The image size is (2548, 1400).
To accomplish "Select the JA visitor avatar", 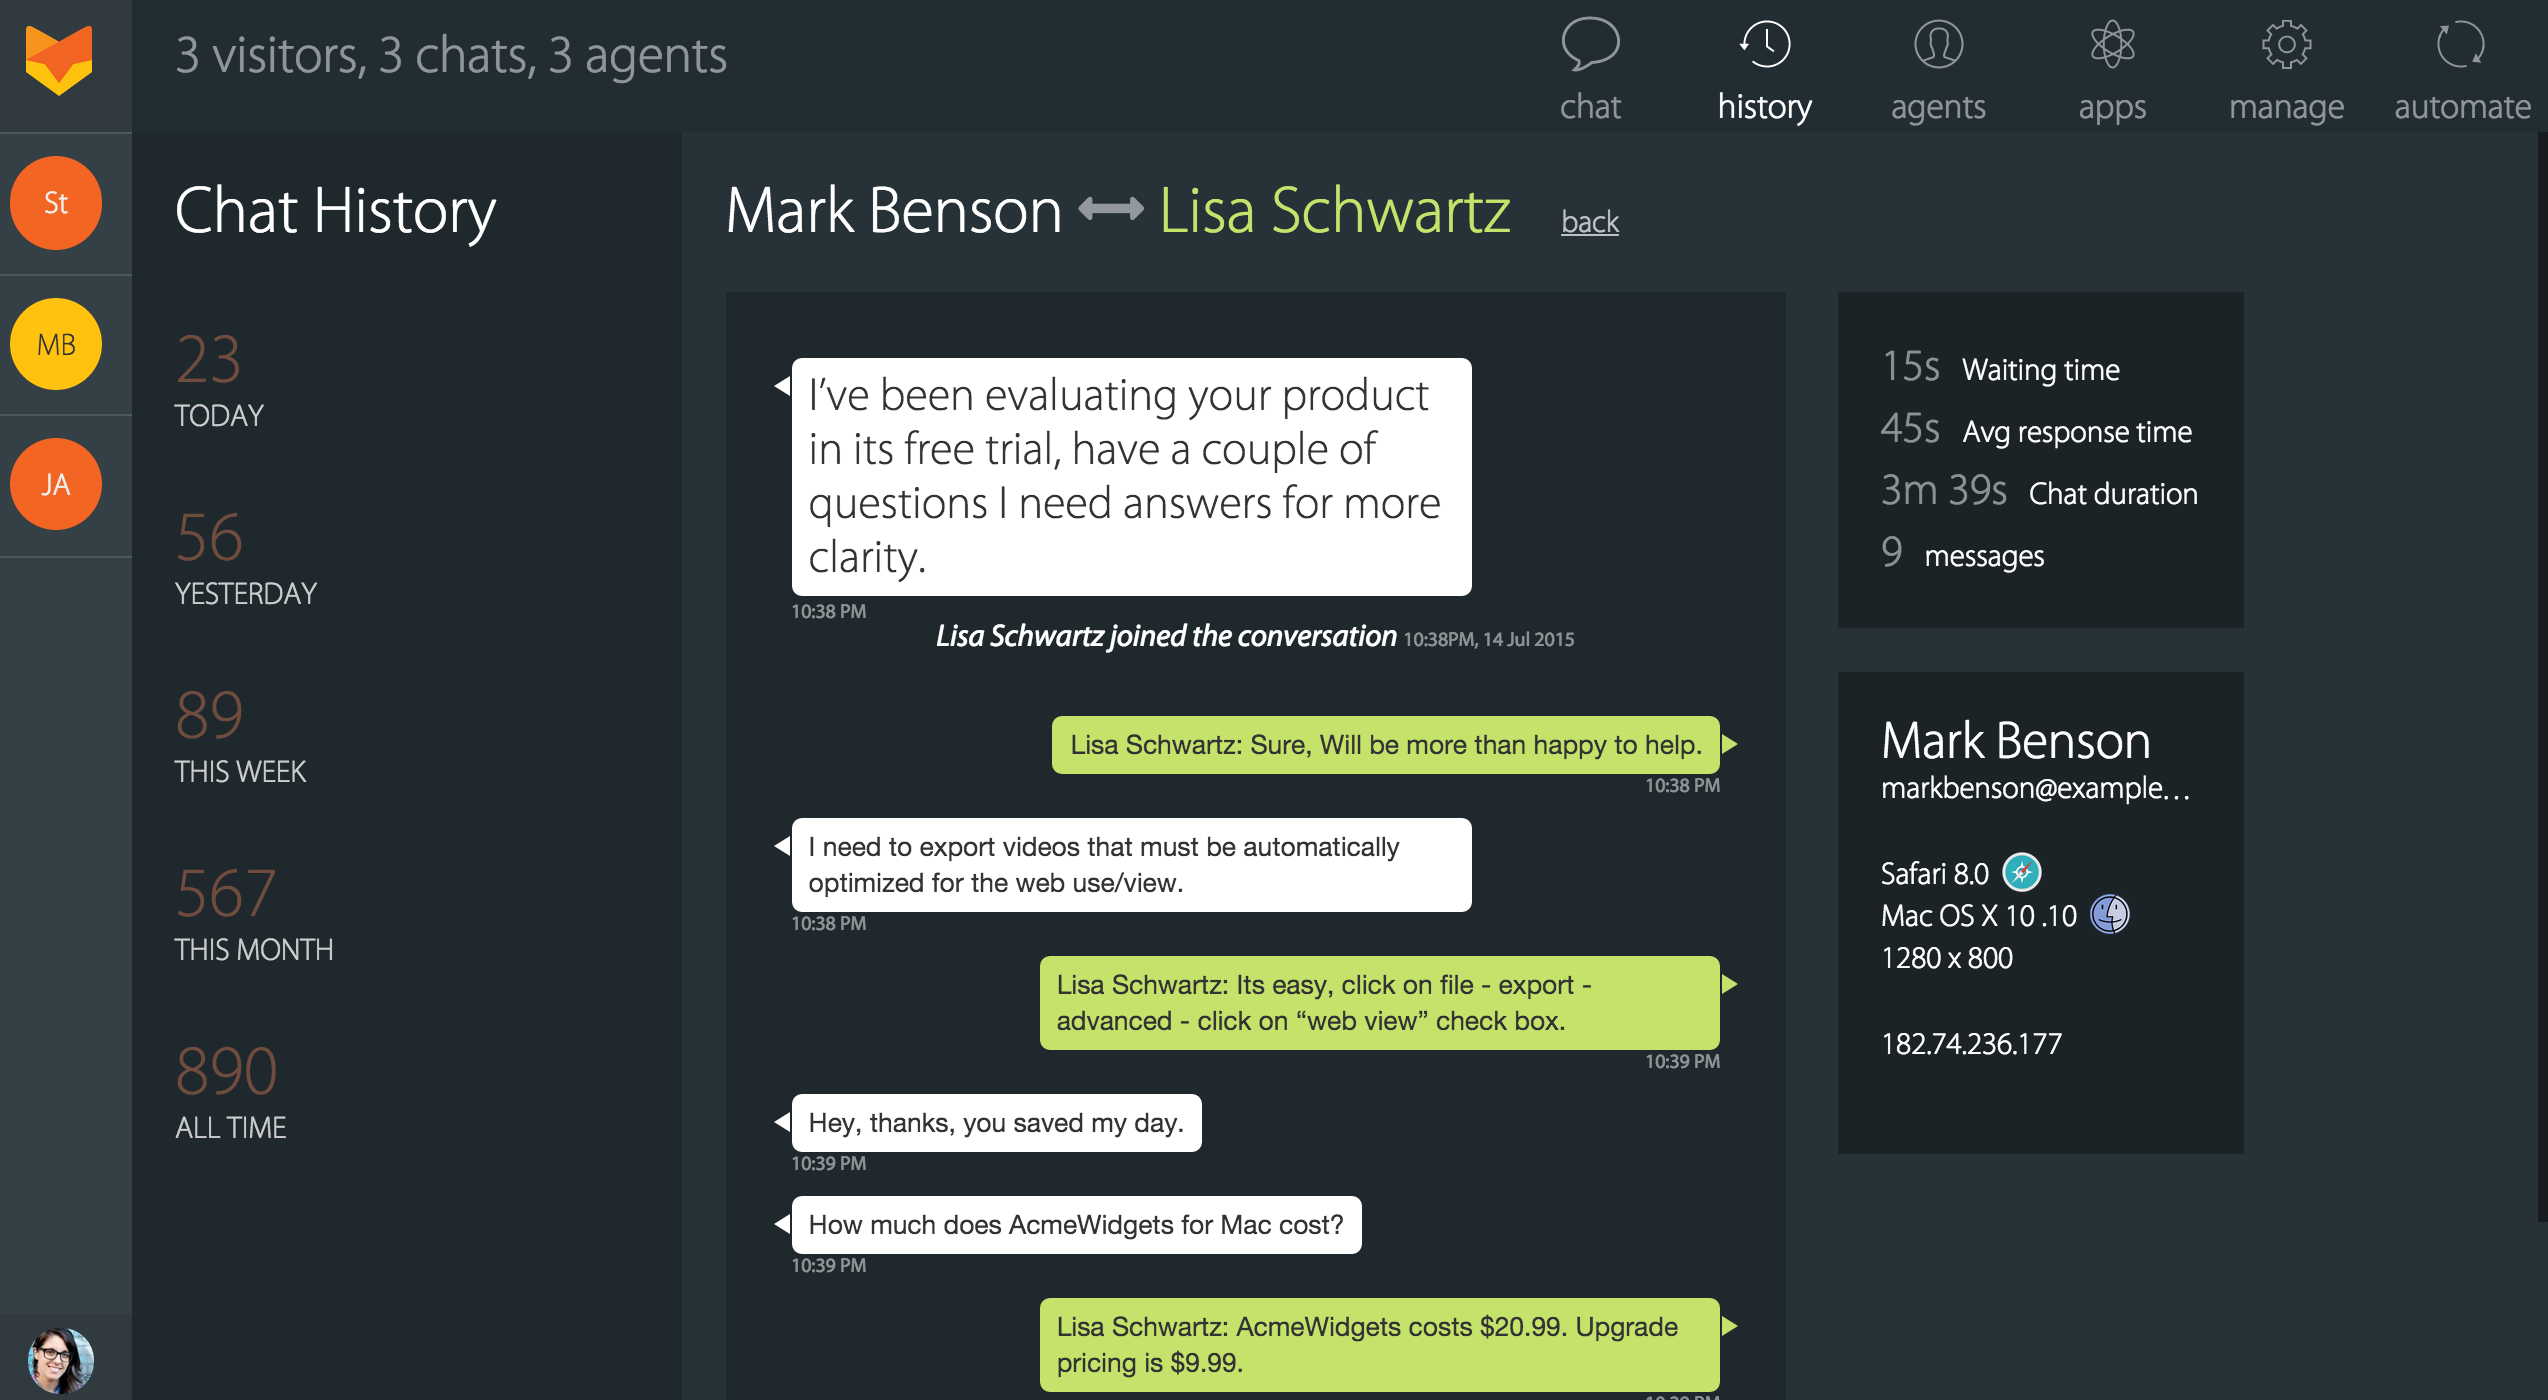I will 56,483.
